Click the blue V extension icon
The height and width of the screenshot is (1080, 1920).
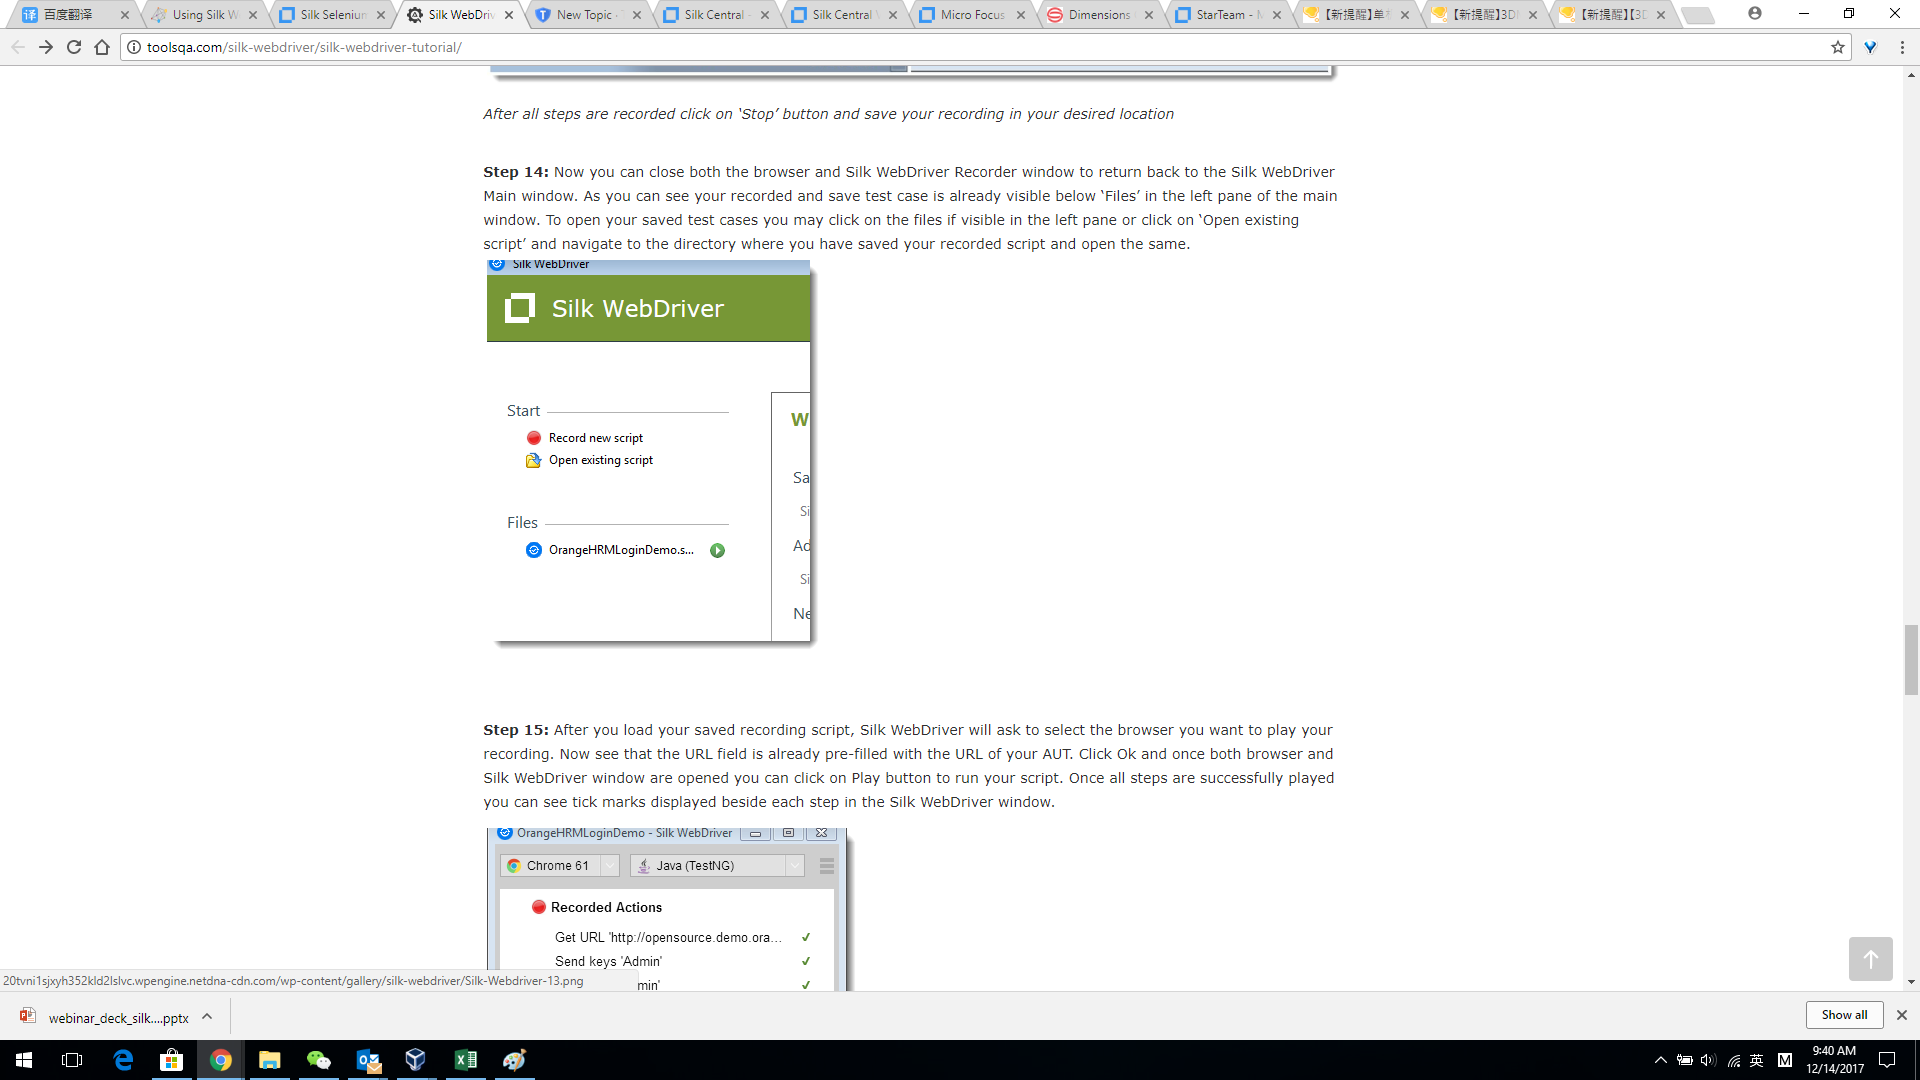tap(1870, 47)
